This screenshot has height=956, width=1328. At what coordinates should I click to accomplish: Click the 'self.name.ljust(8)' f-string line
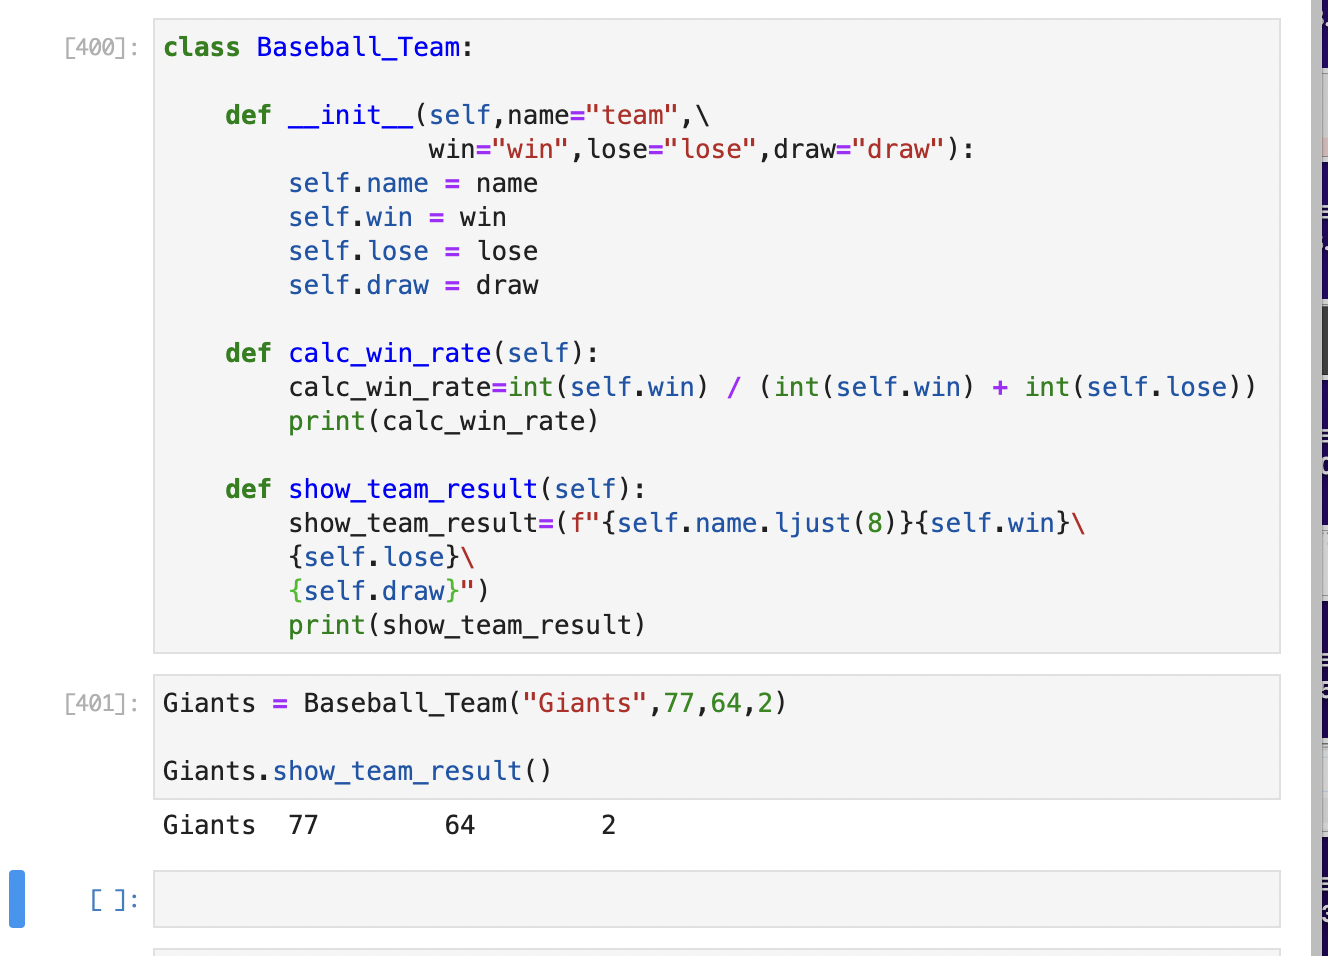click(x=687, y=523)
